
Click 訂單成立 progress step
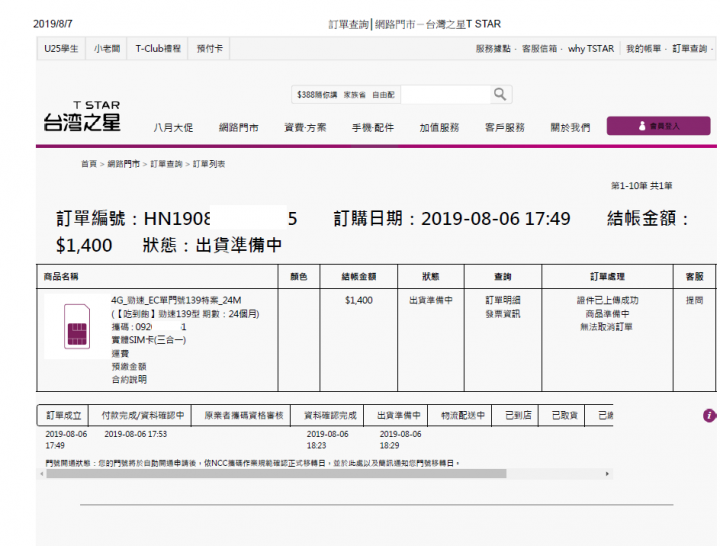63,416
